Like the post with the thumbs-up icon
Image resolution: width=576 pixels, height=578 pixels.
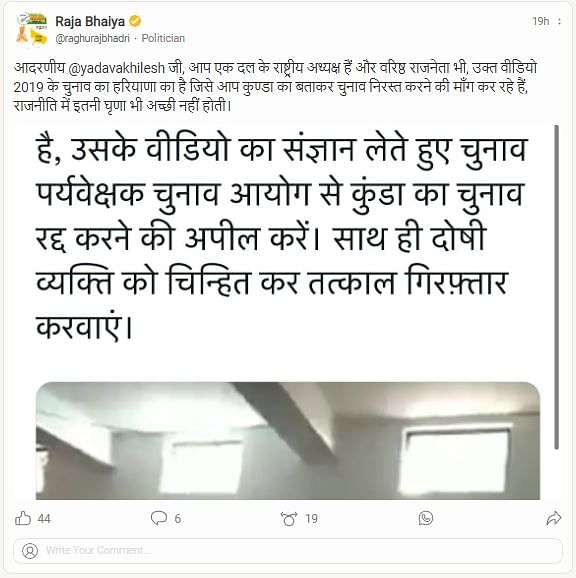22,518
